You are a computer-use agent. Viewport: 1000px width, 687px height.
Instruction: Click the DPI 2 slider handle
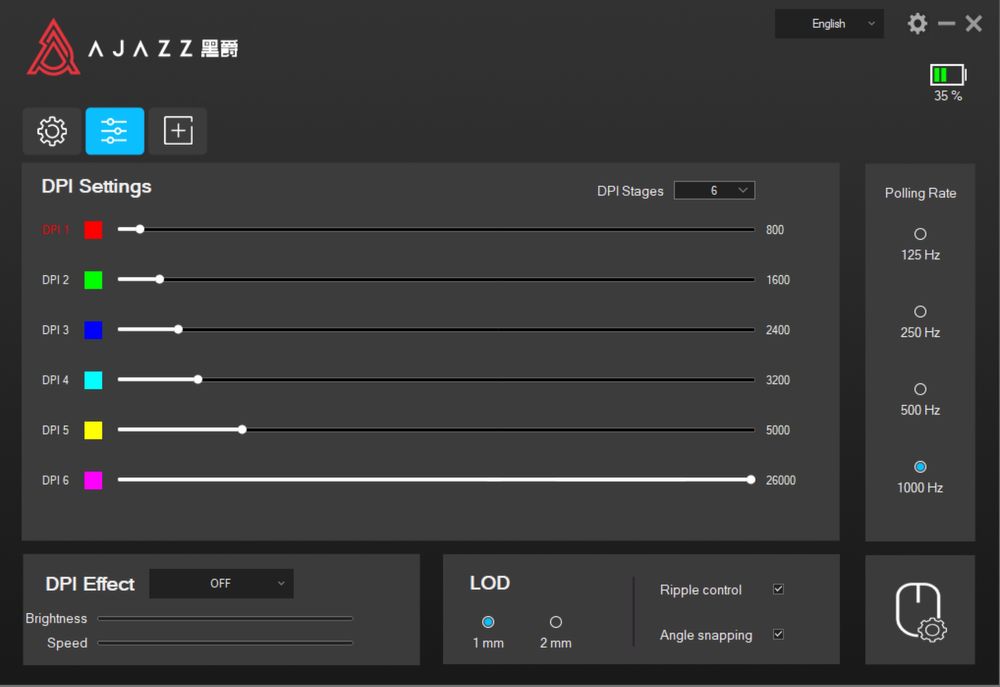160,279
